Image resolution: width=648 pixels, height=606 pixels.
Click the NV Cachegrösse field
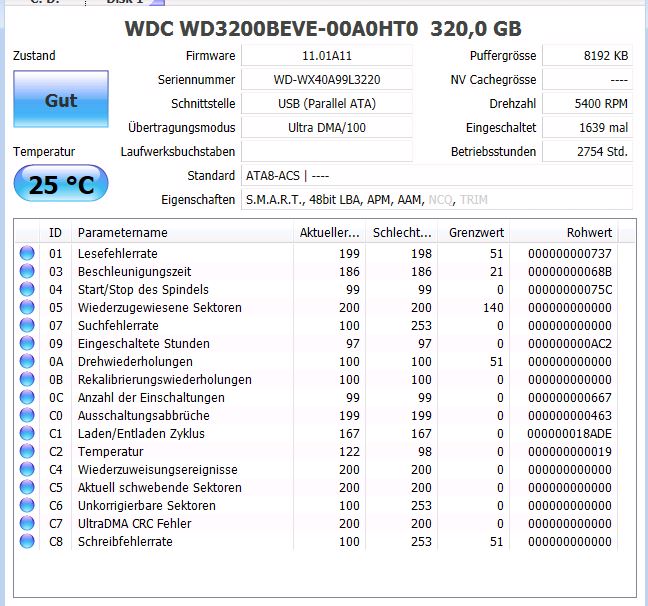587,80
